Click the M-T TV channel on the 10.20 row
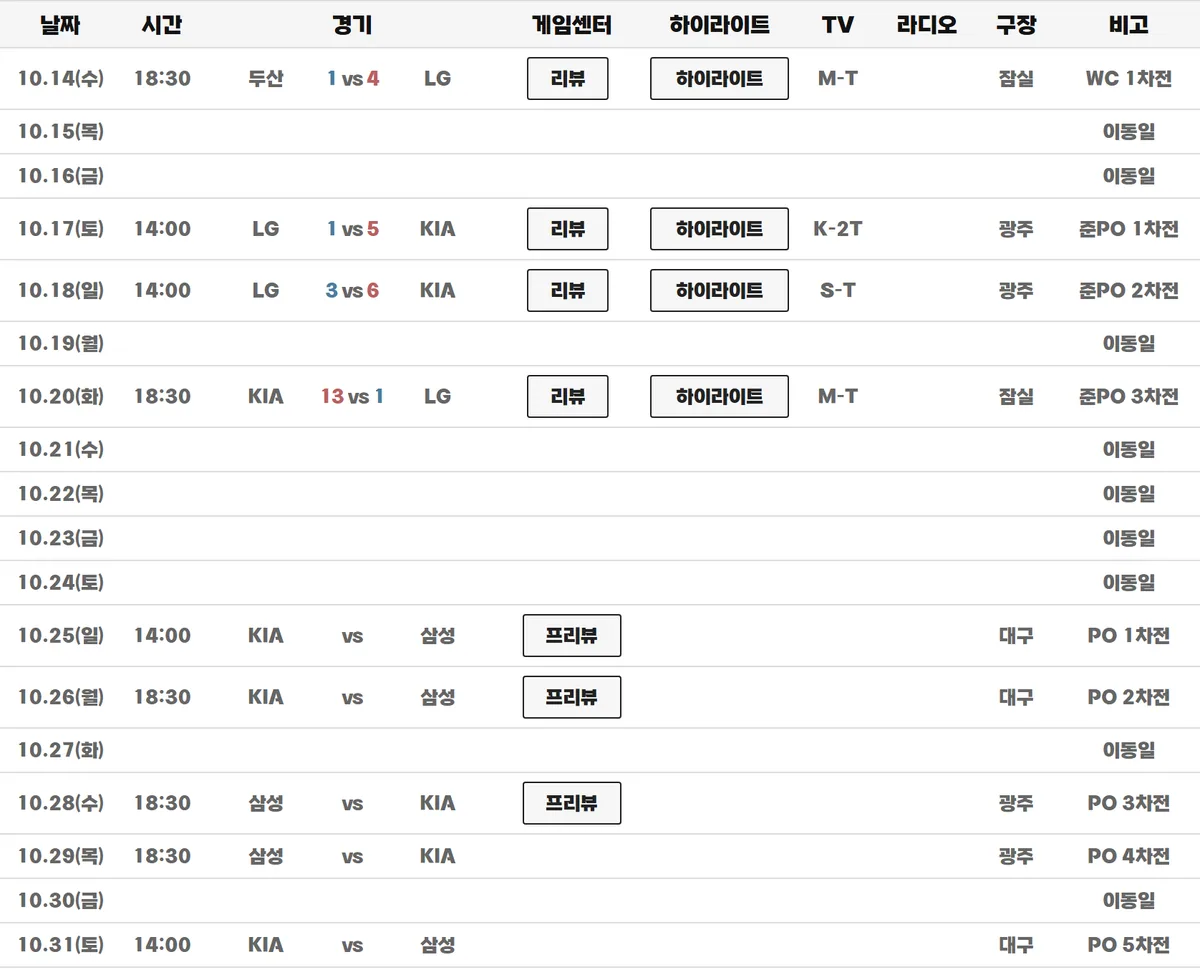 click(x=838, y=397)
